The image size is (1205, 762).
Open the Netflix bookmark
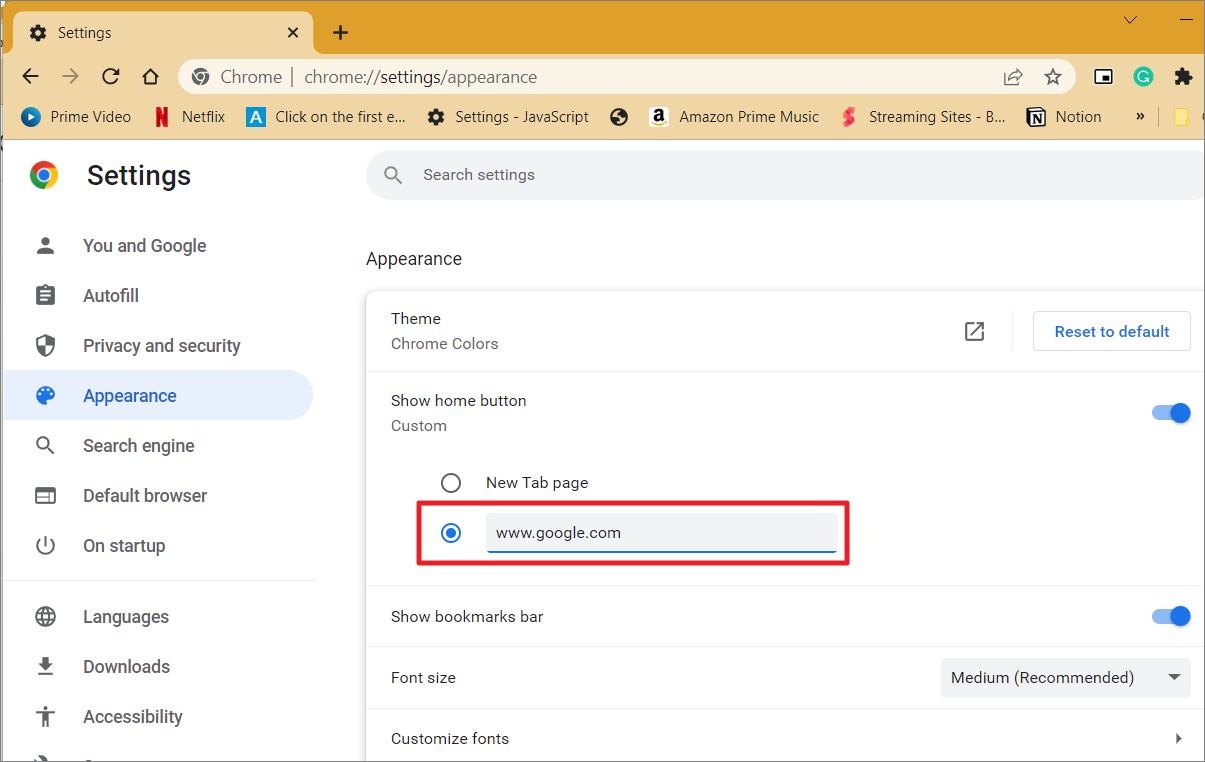(188, 117)
